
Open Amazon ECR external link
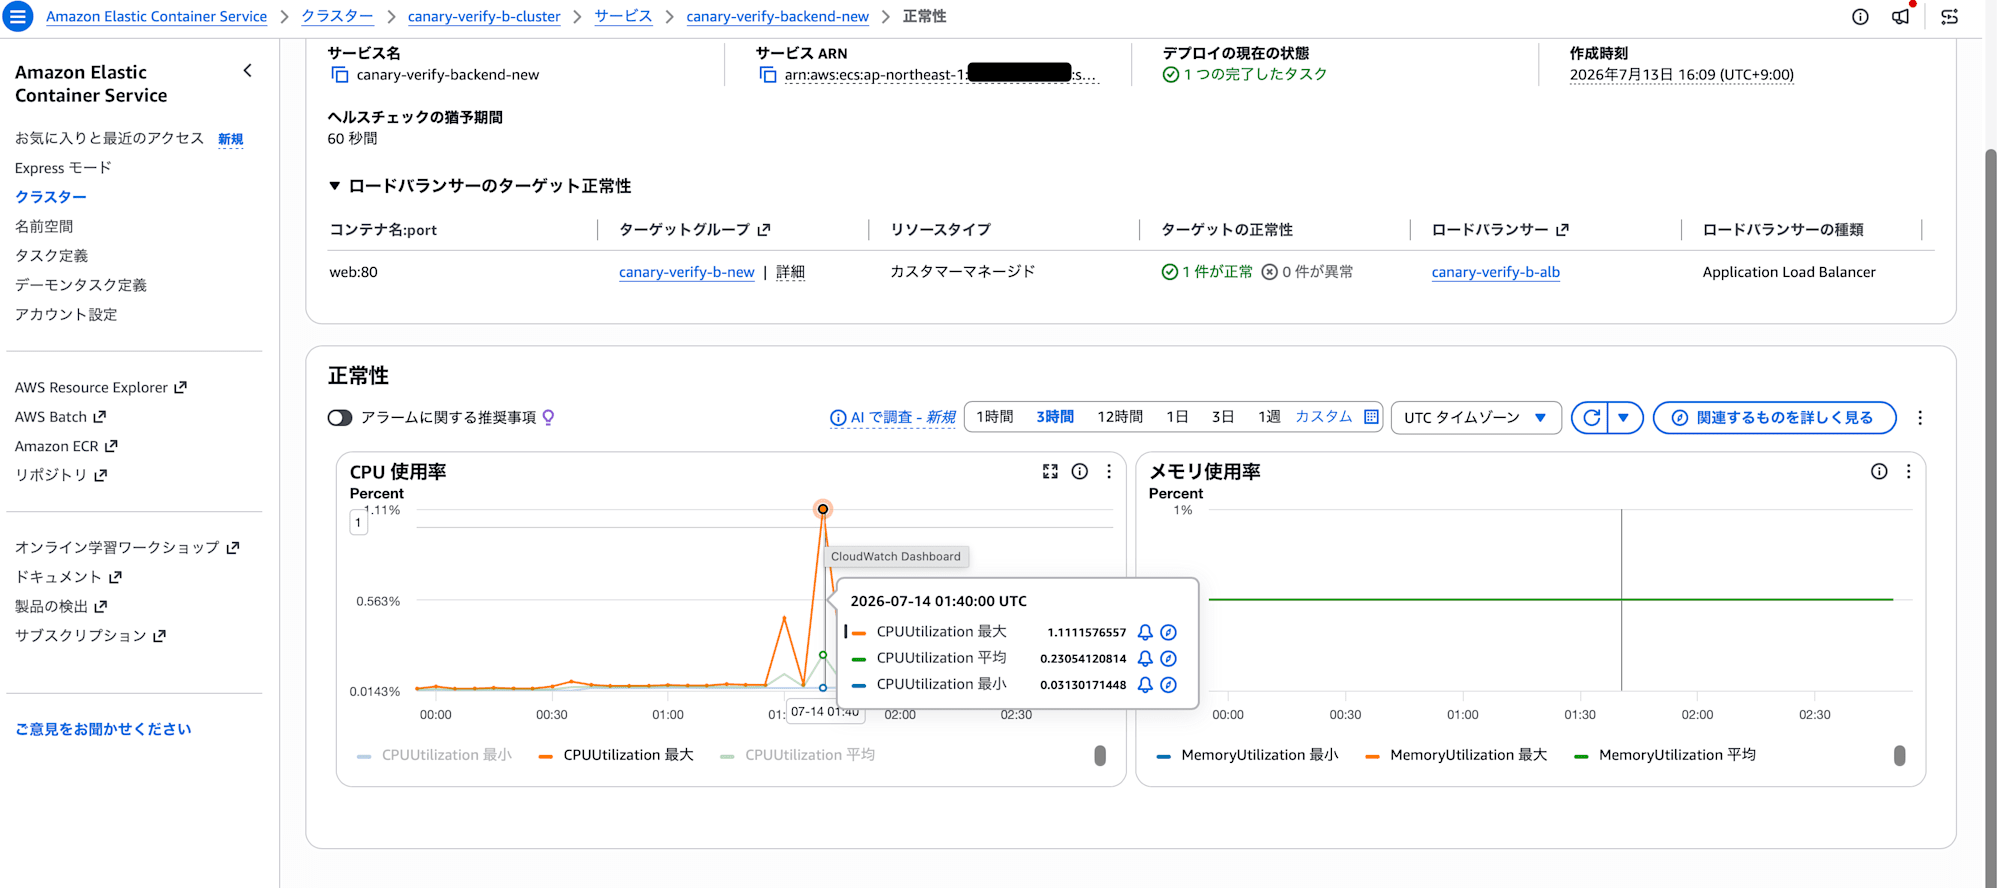click(x=66, y=446)
